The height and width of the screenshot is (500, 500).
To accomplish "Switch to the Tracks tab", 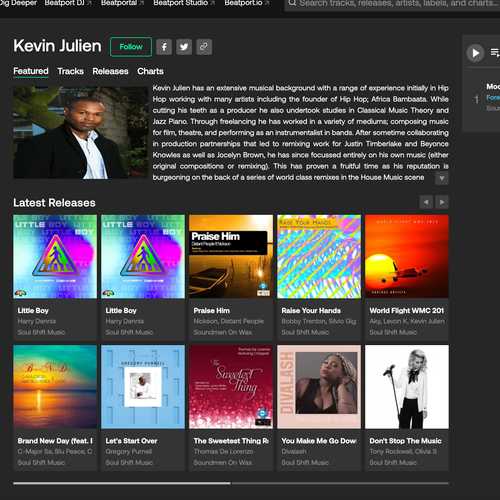I will pos(71,71).
